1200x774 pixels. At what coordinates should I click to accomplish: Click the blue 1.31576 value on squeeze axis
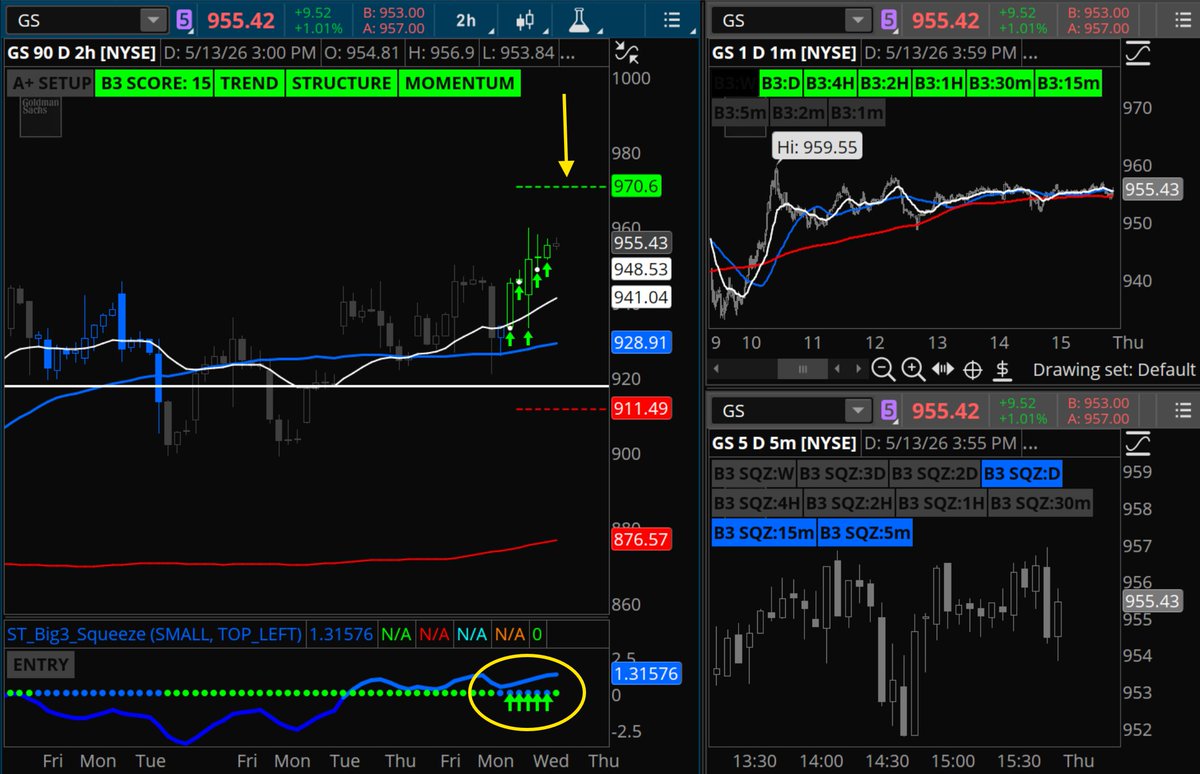tap(646, 675)
